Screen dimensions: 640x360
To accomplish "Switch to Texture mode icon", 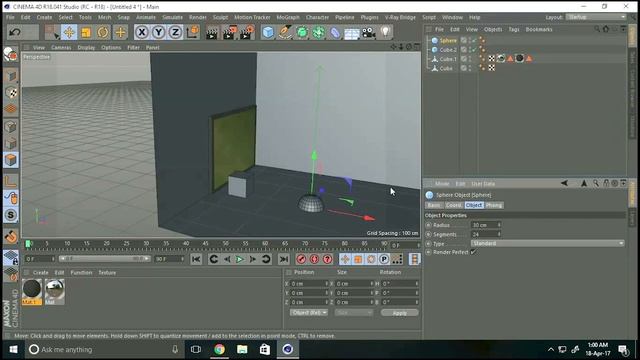I will click(x=11, y=93).
